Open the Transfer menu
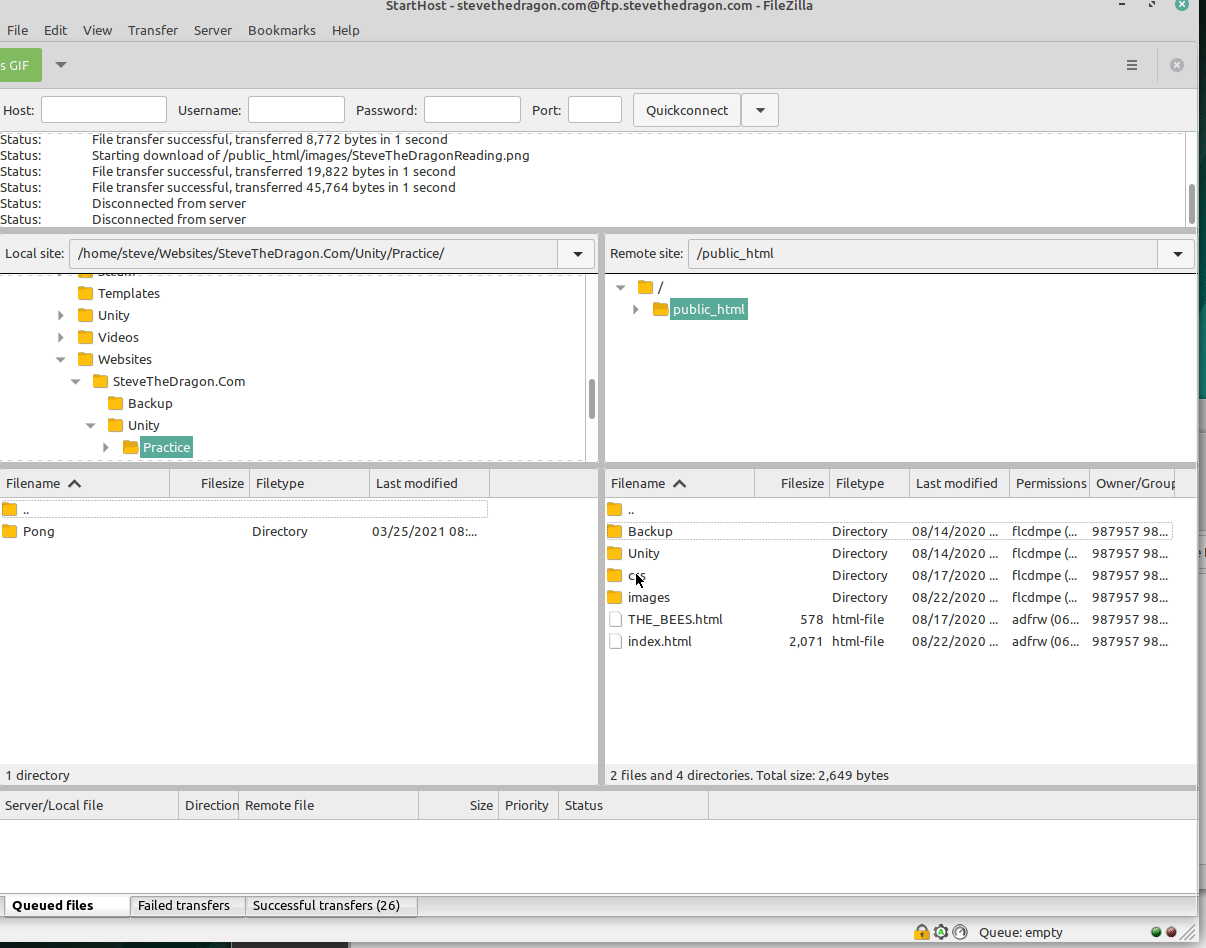This screenshot has width=1206, height=948. (153, 30)
